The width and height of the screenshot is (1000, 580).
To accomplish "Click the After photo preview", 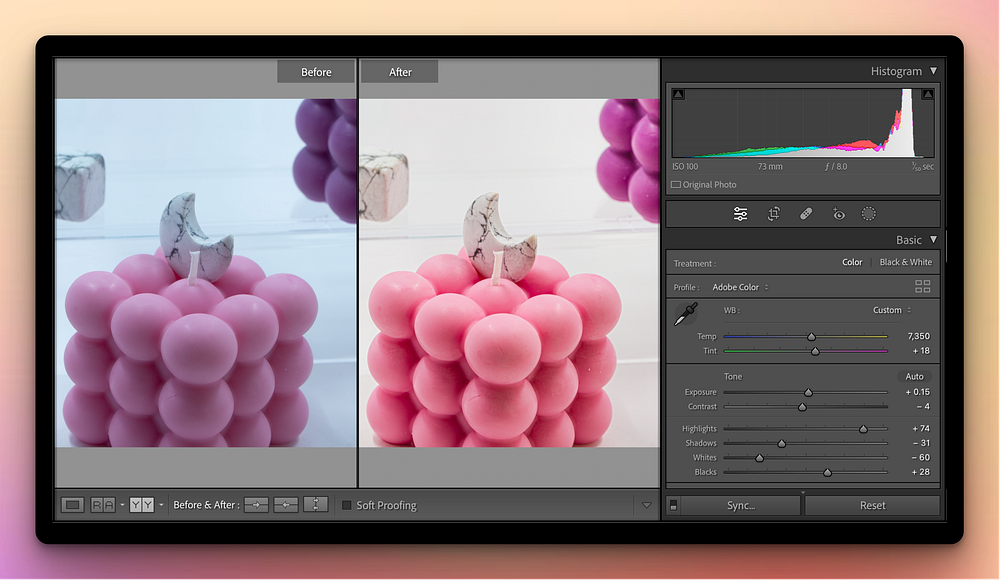I will tap(509, 272).
